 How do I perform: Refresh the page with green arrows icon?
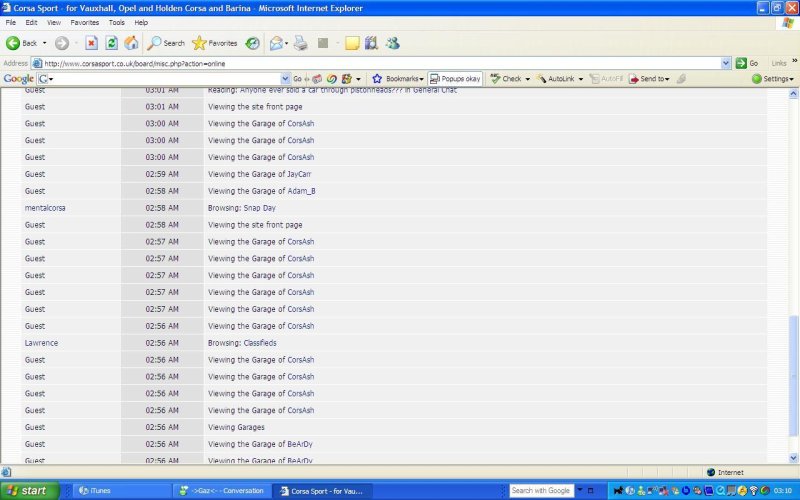pyautogui.click(x=111, y=43)
